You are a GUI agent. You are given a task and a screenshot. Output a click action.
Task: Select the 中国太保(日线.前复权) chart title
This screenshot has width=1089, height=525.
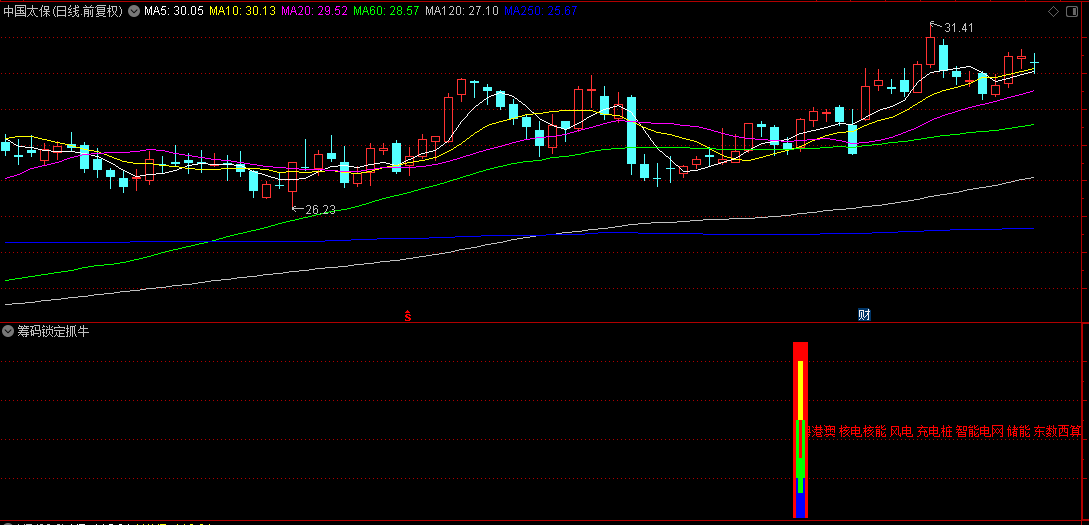coord(63,11)
